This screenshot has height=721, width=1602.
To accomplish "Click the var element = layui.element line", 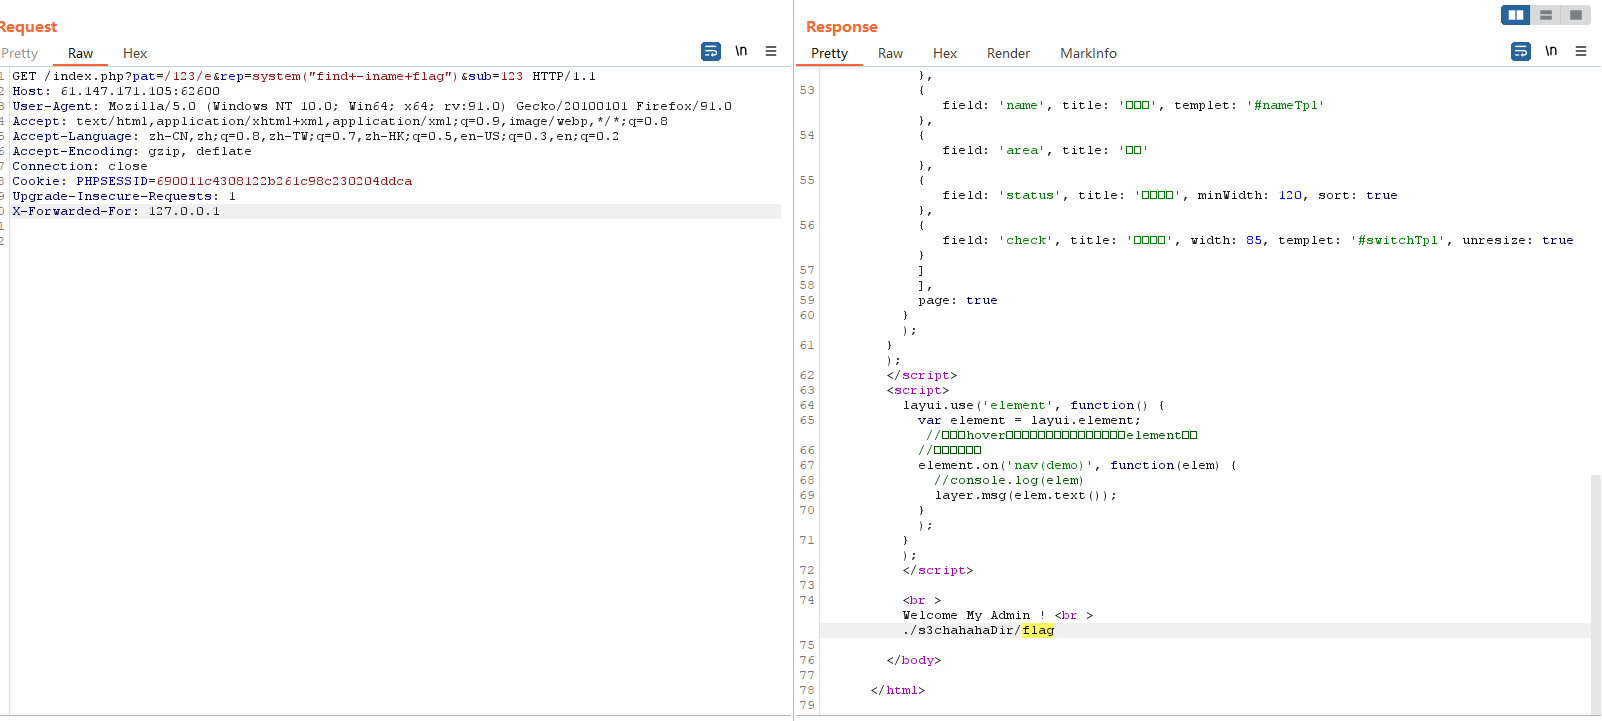I will pos(1030,420).
